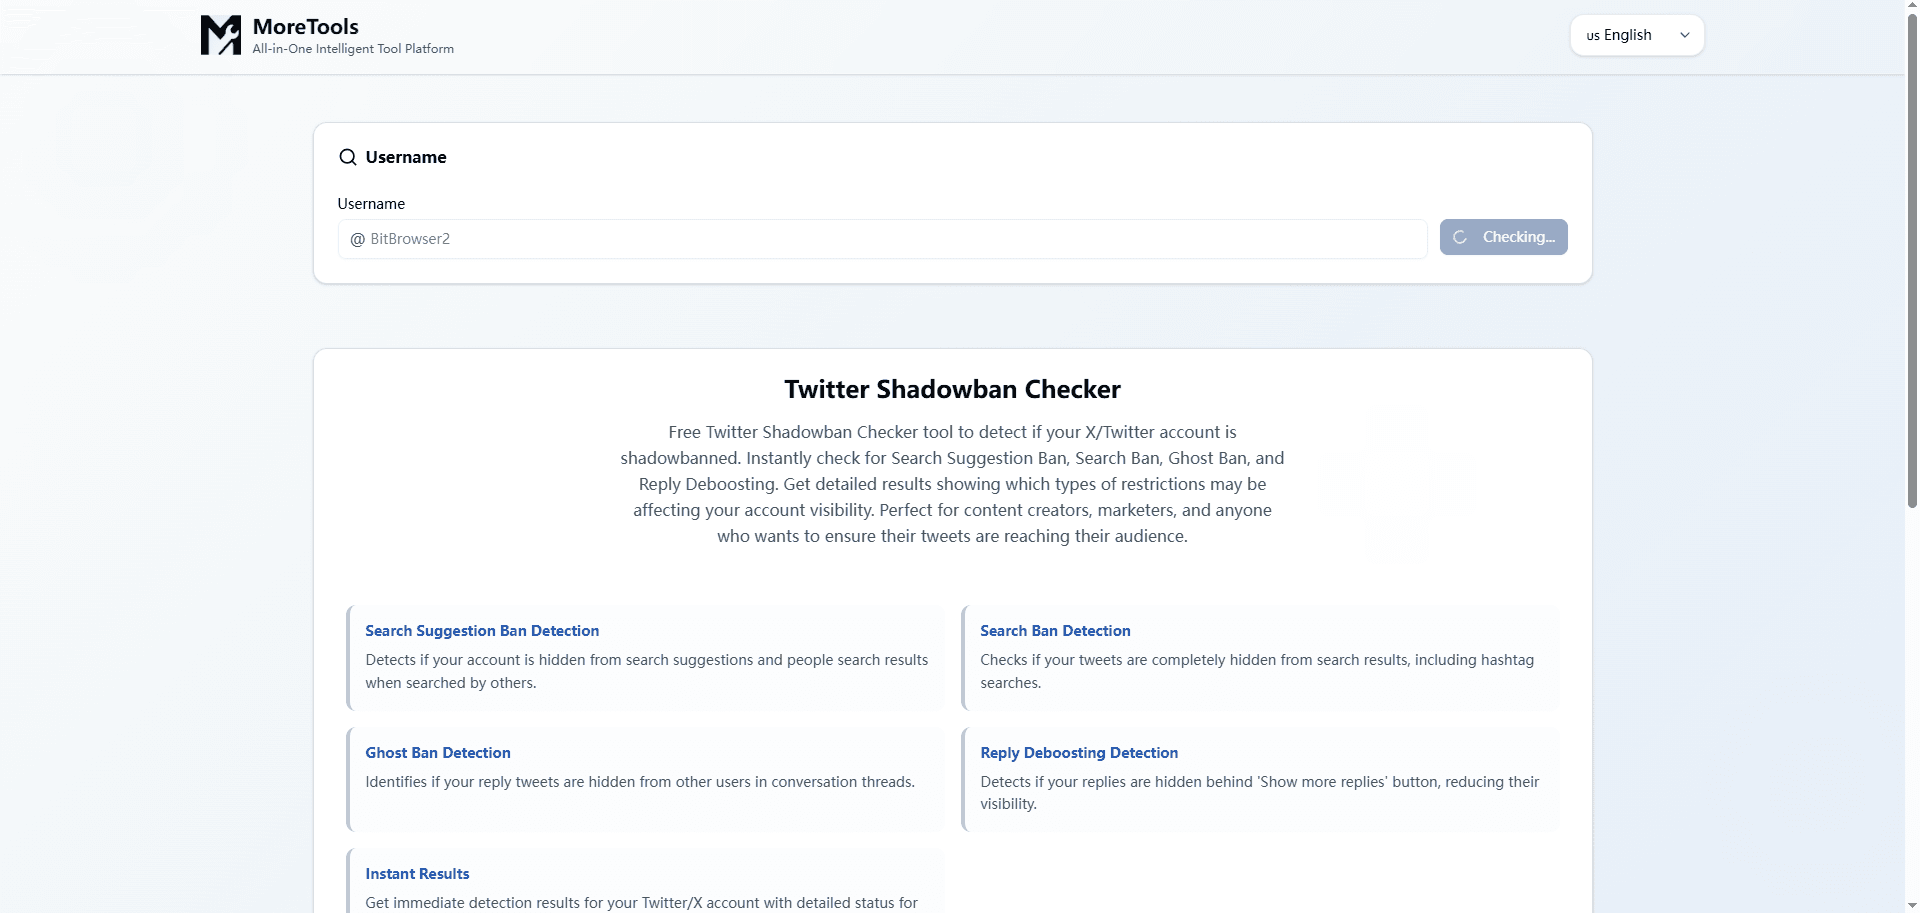
Task: Click the Ghost Ban Detection heading
Action: [x=438, y=753]
